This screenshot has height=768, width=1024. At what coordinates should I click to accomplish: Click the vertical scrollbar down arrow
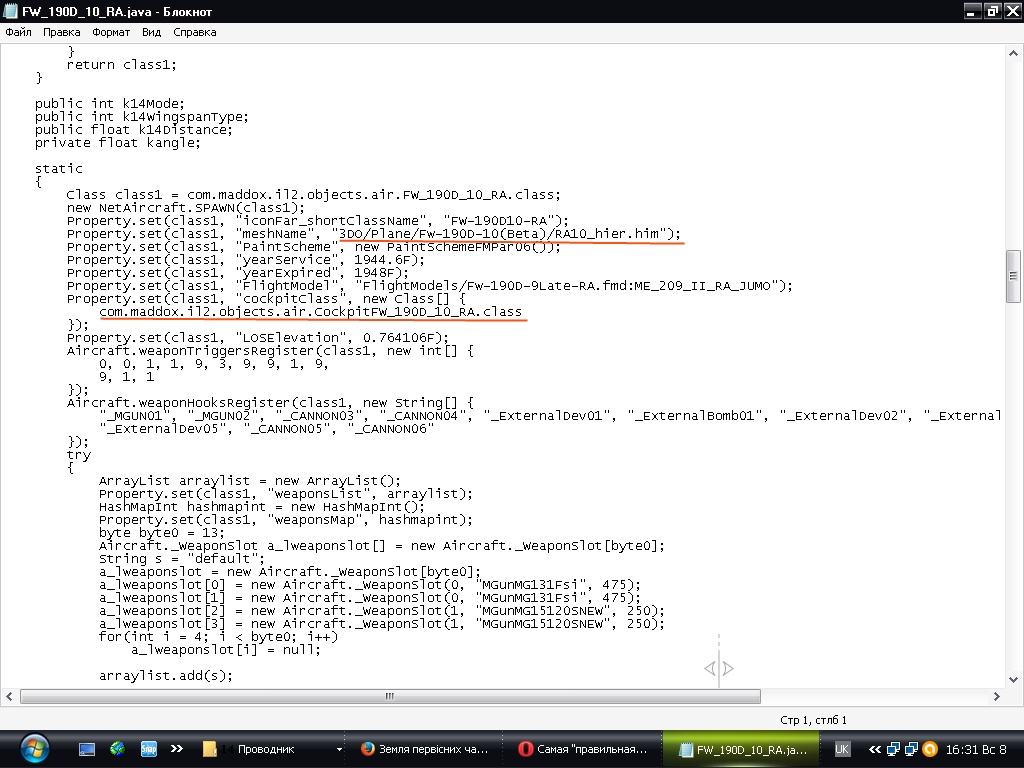1014,679
